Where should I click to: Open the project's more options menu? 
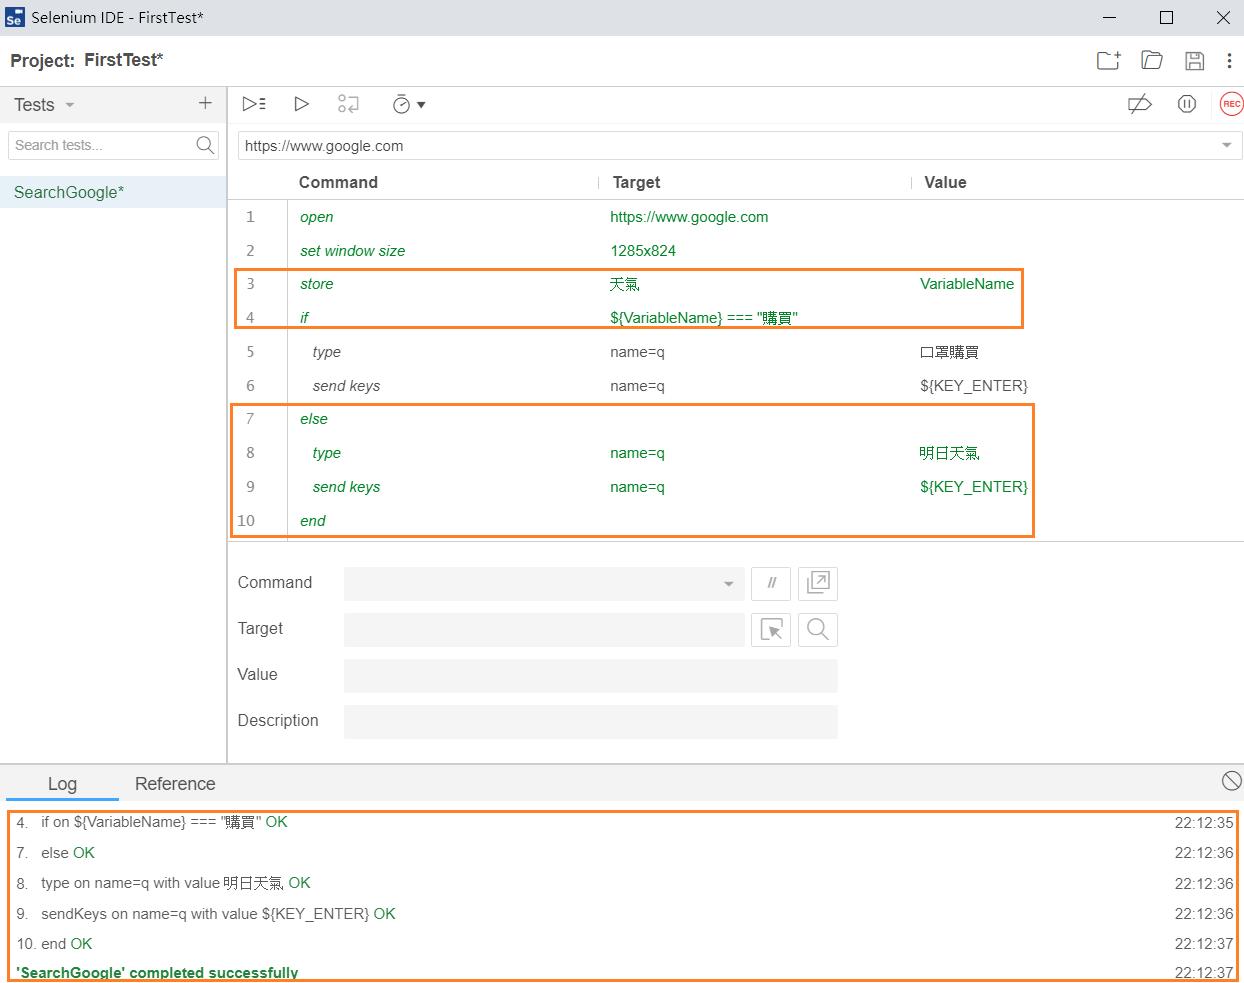point(1230,61)
